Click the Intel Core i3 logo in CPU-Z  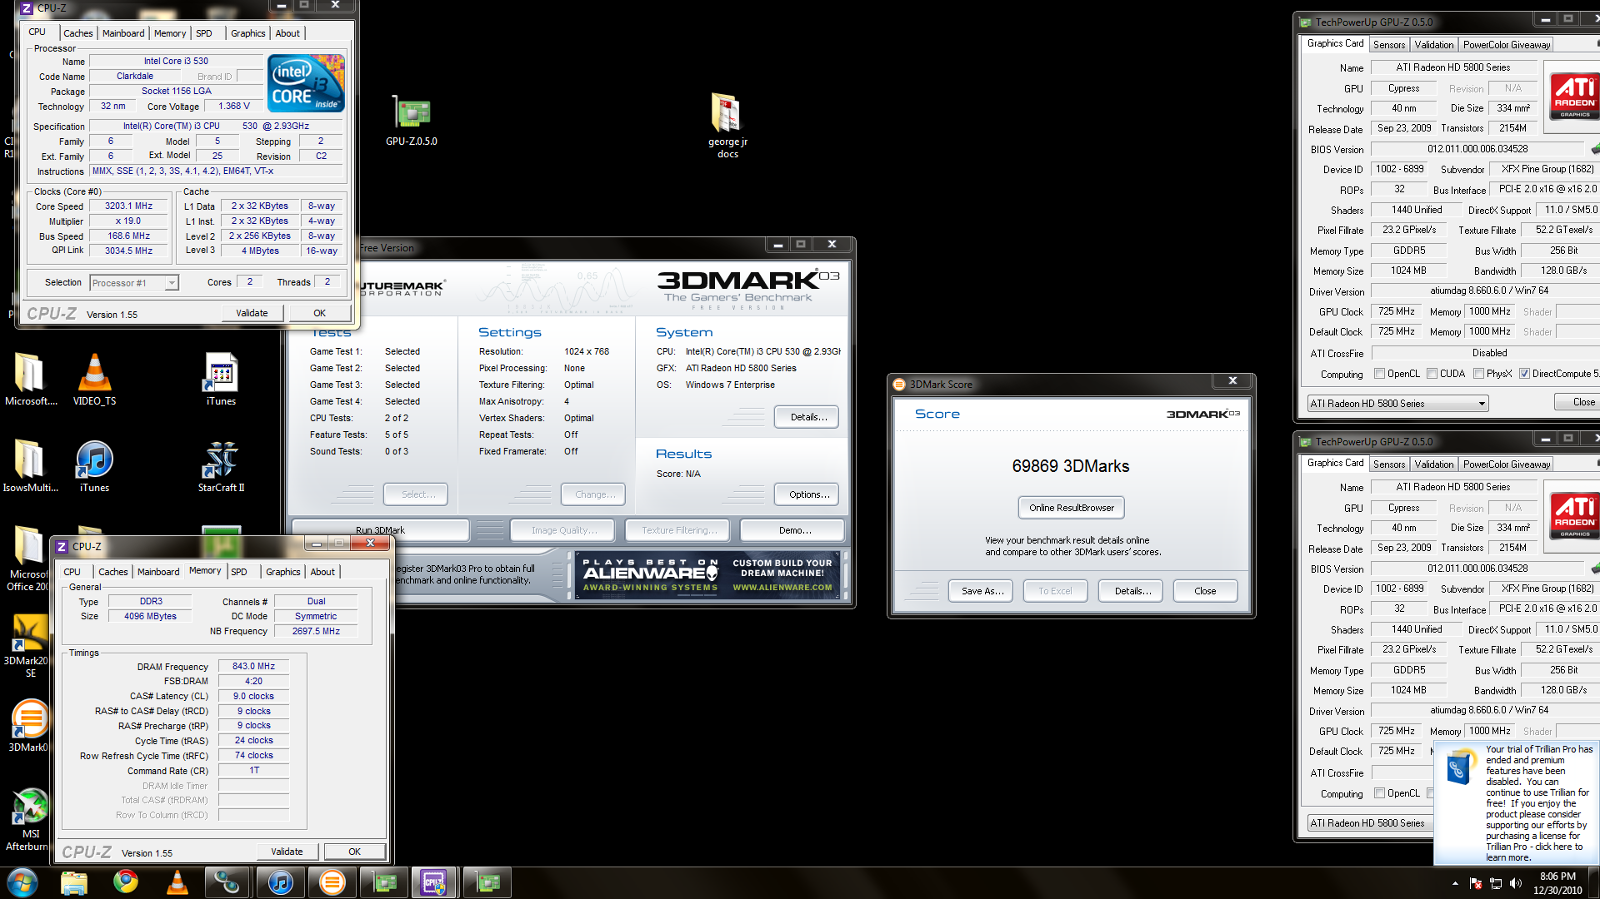[x=306, y=83]
